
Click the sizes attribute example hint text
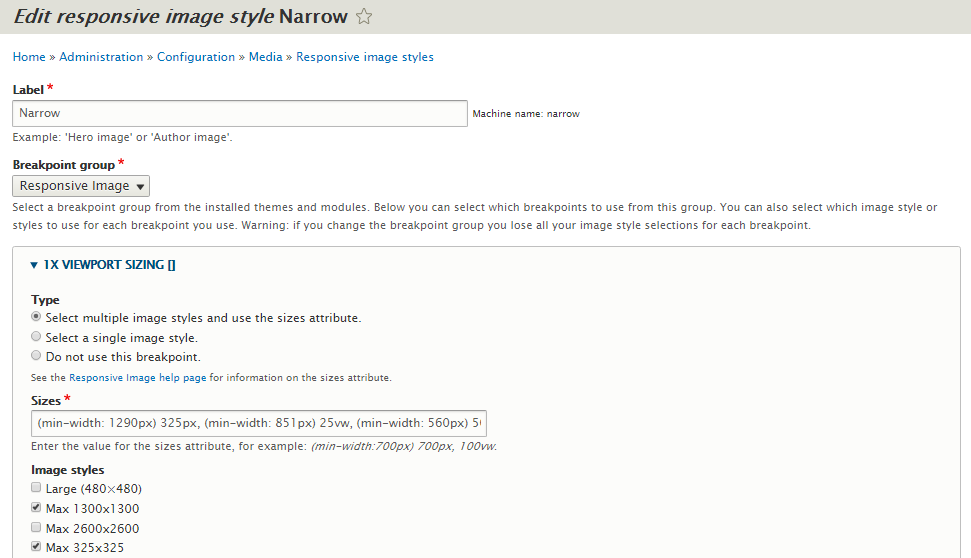(264, 447)
